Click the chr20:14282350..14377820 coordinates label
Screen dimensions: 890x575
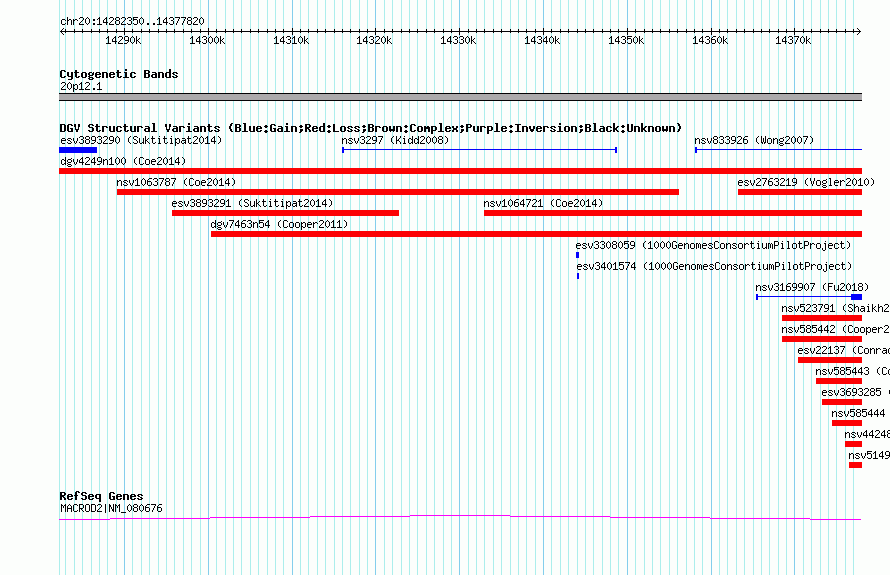coord(132,22)
